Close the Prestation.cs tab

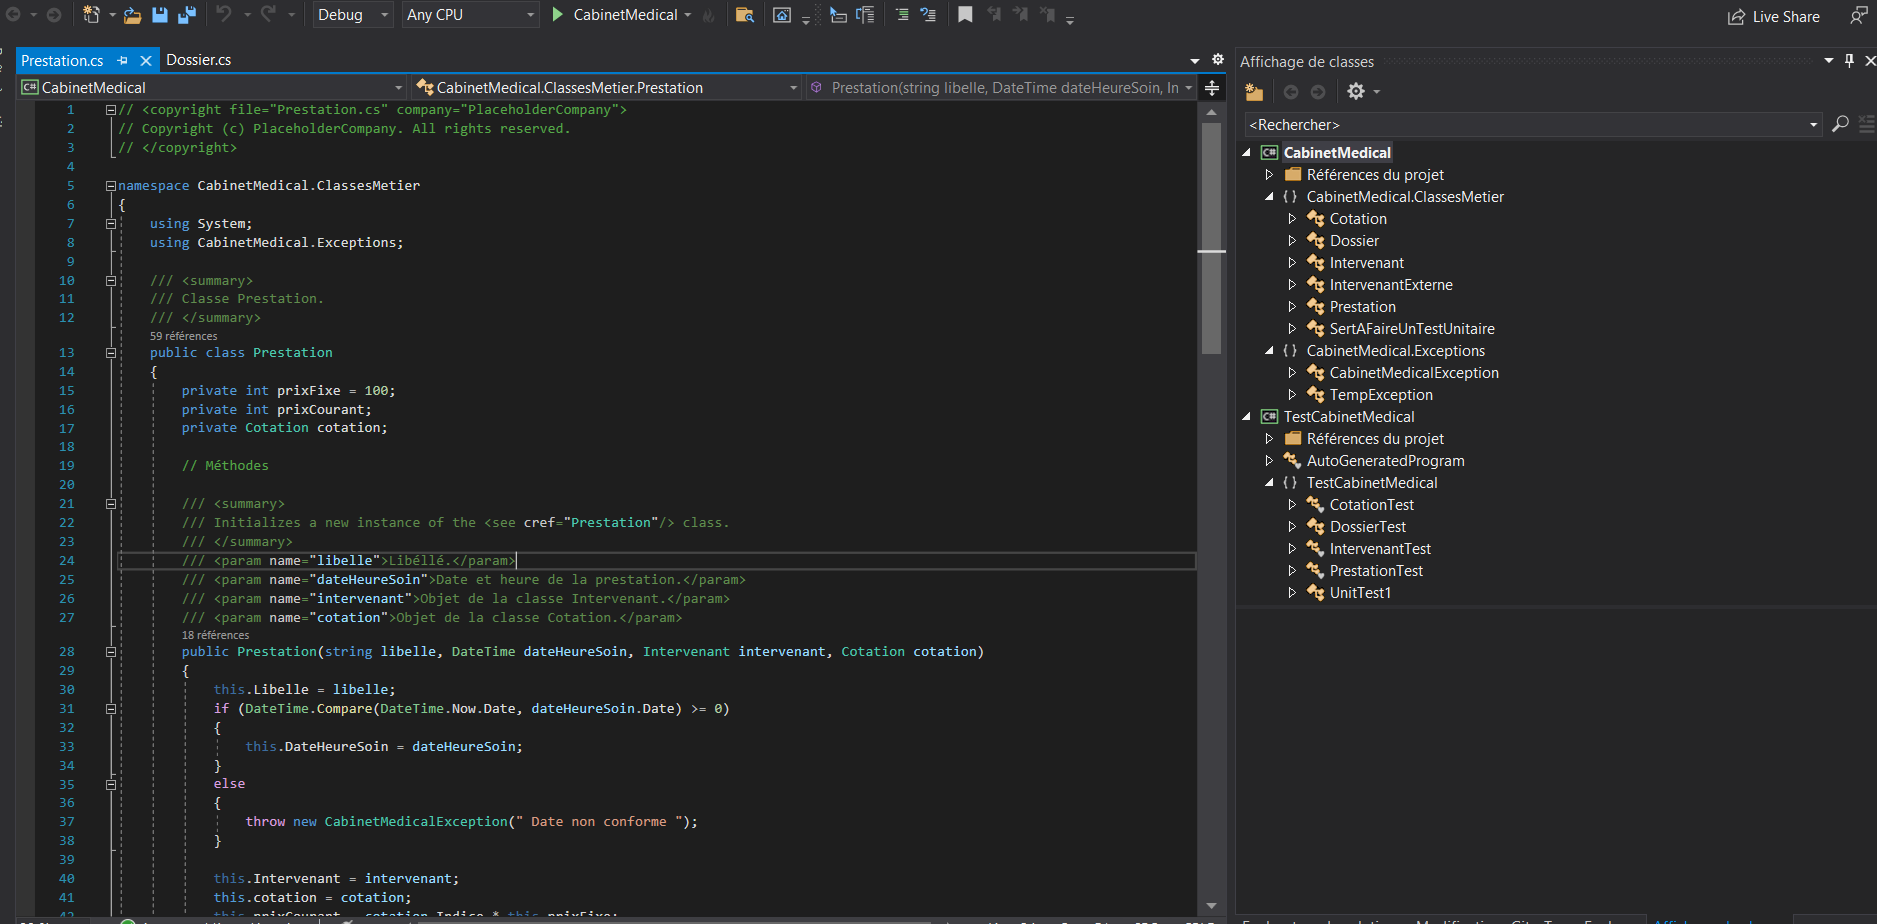(146, 60)
